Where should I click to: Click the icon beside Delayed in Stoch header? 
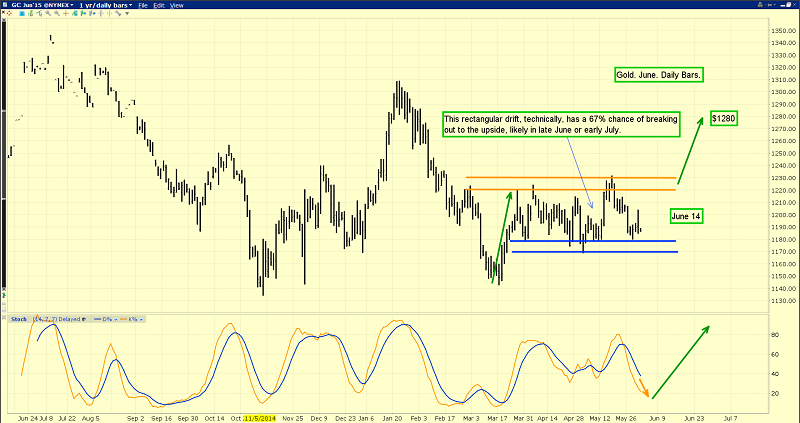pos(84,319)
